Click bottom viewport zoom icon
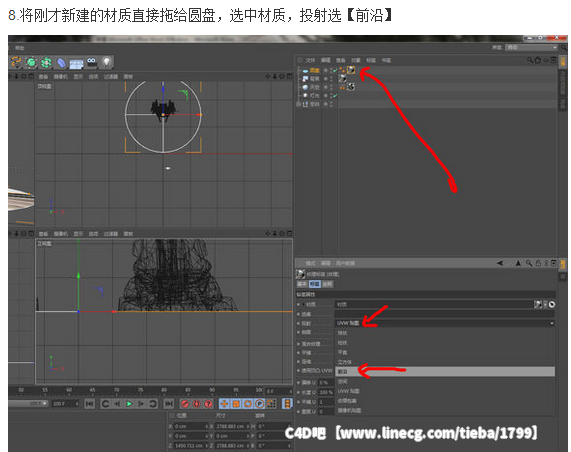 (x=275, y=233)
